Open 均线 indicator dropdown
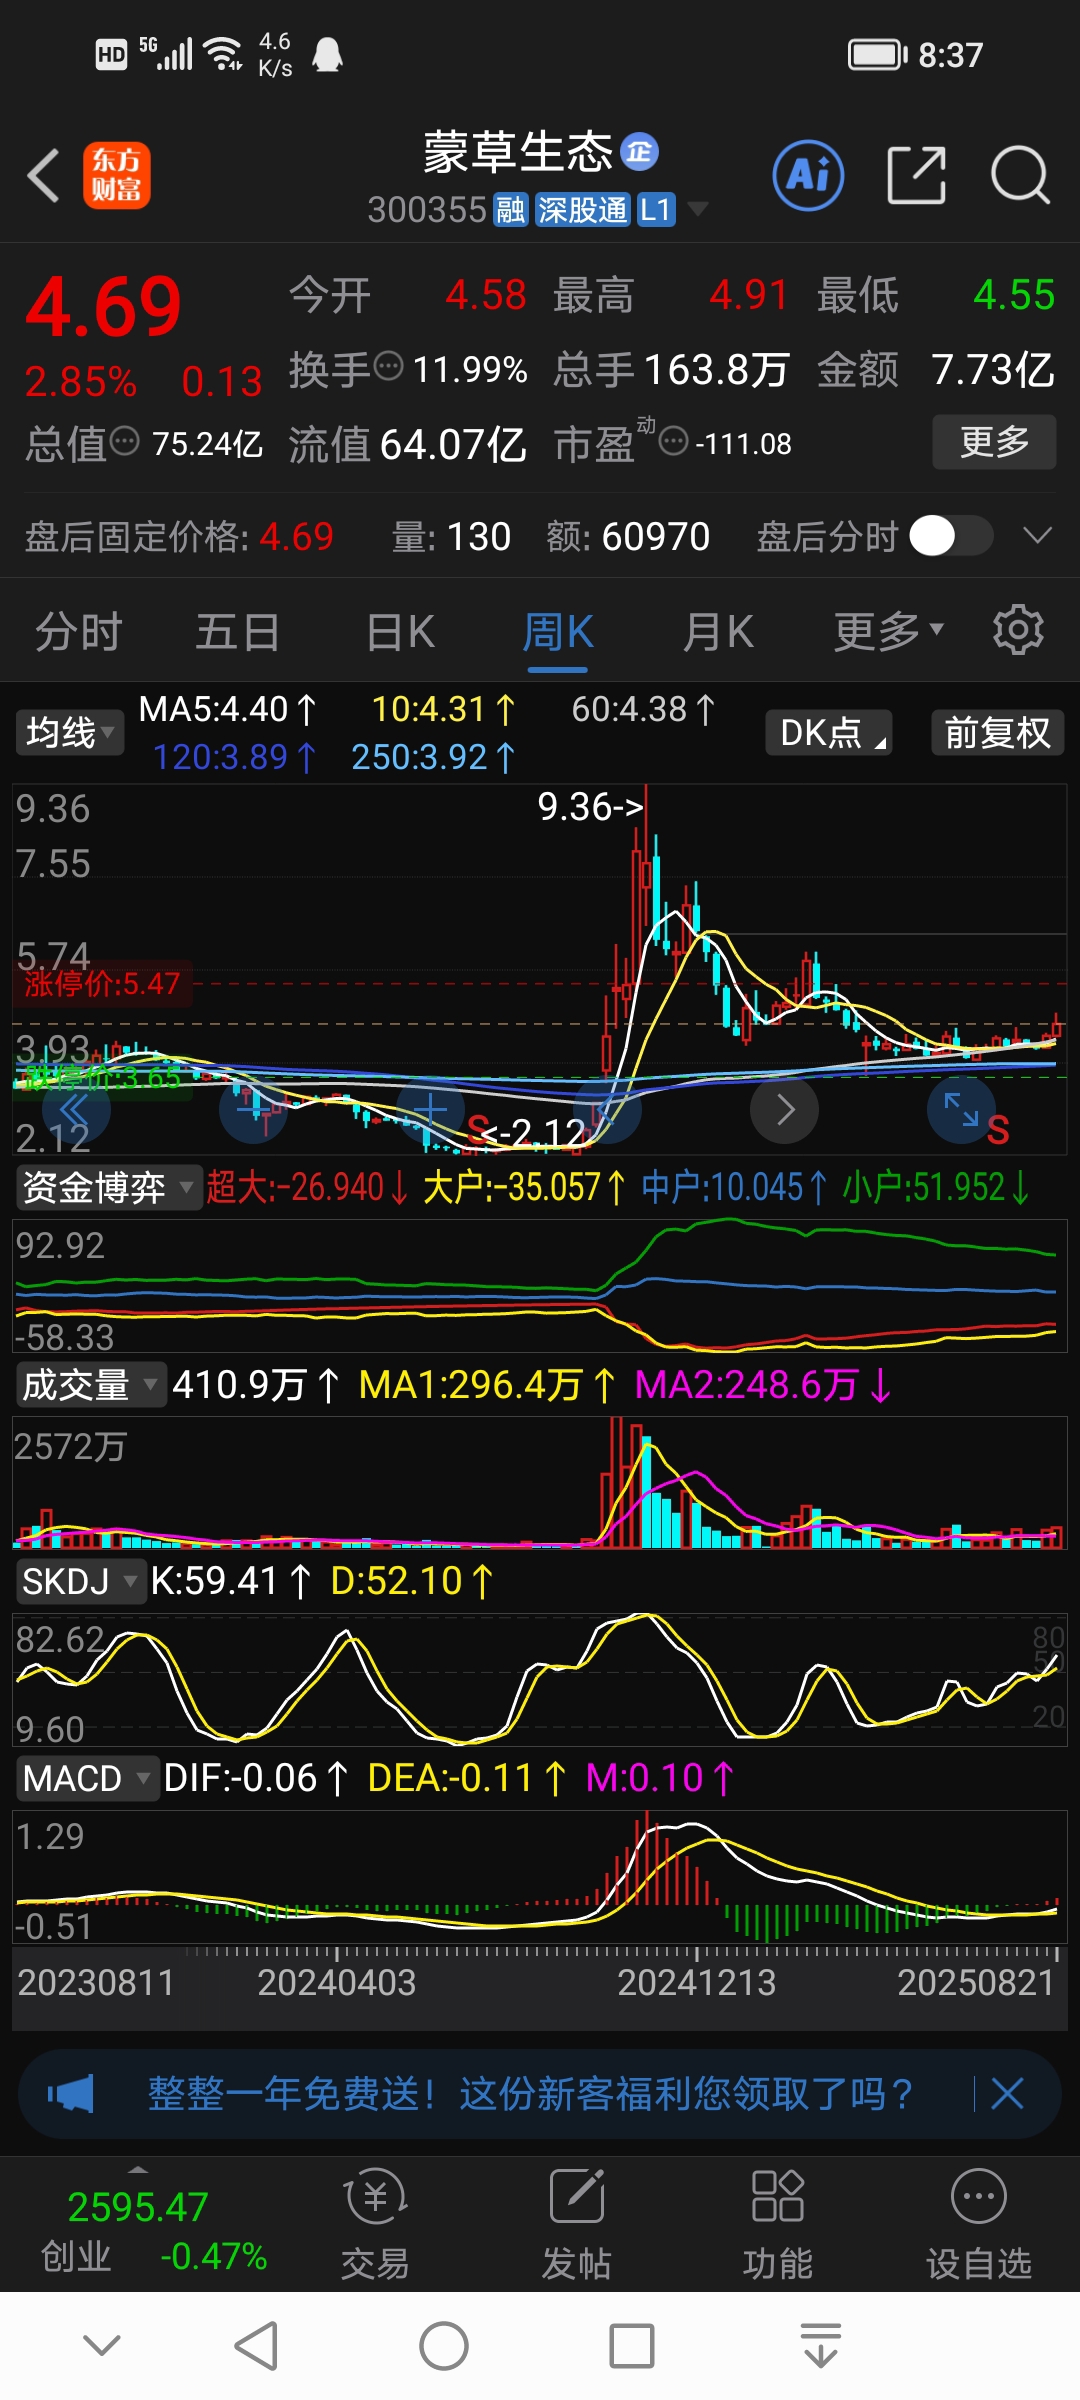This screenshot has height=2400, width=1080. (69, 733)
